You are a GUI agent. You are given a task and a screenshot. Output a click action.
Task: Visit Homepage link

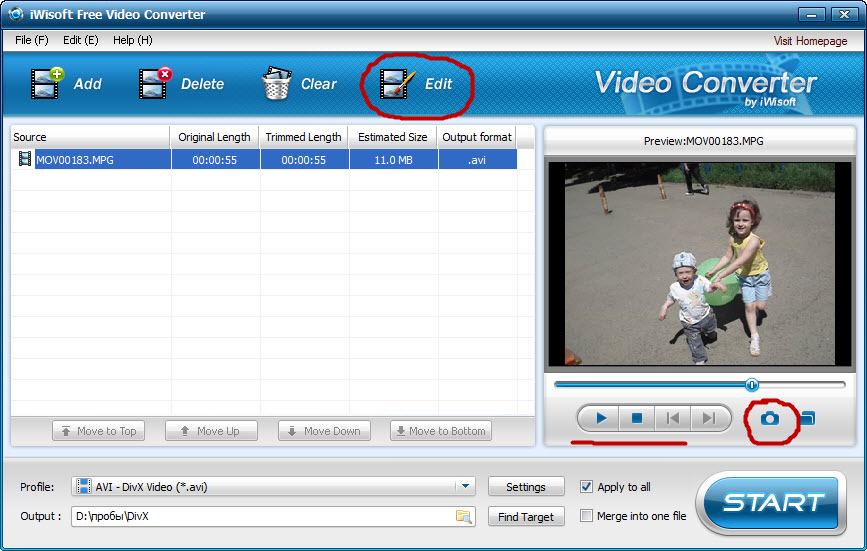click(810, 41)
